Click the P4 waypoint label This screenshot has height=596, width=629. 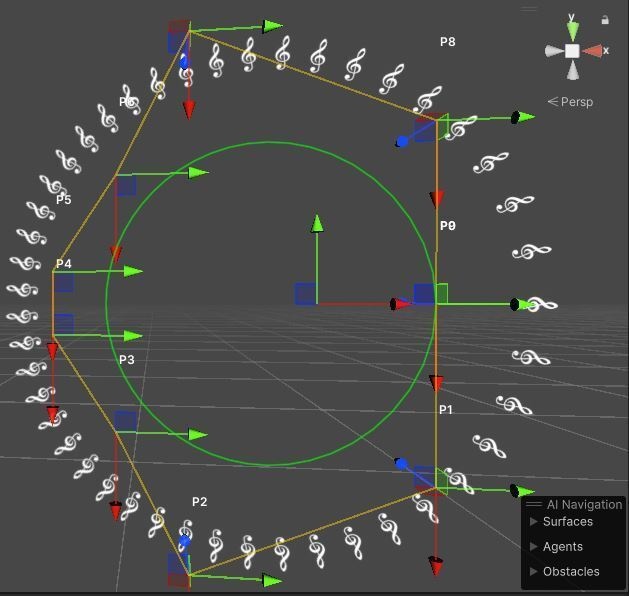[x=64, y=264]
